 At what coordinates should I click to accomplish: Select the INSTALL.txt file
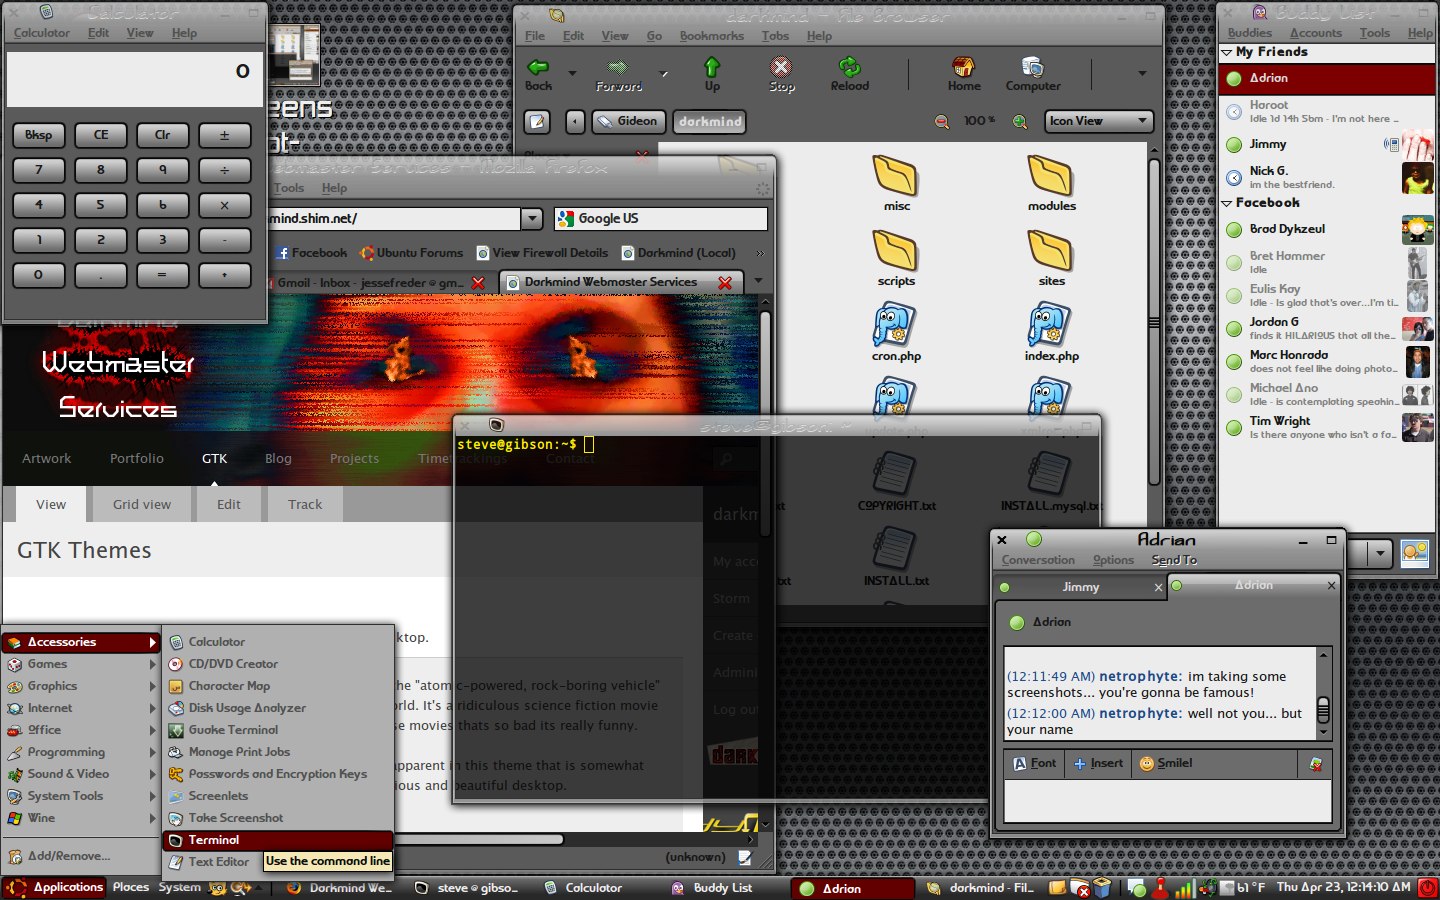(896, 557)
